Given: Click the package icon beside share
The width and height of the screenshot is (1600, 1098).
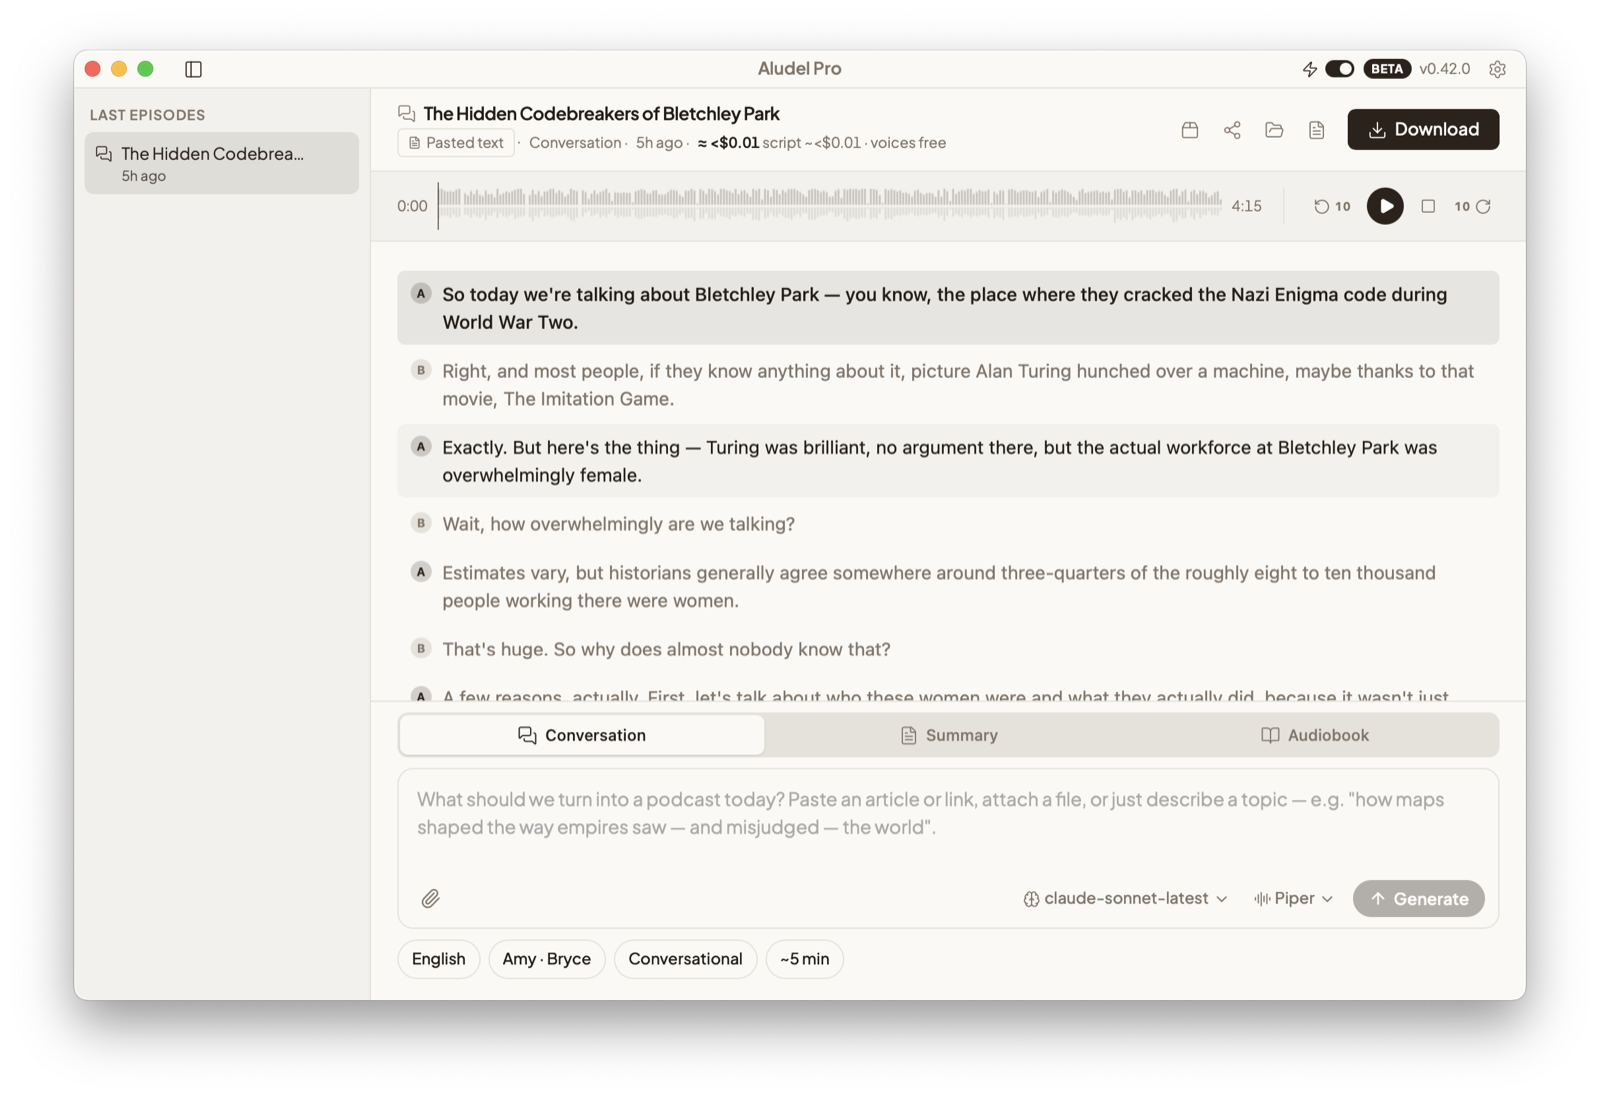Looking at the screenshot, I should pos(1190,130).
